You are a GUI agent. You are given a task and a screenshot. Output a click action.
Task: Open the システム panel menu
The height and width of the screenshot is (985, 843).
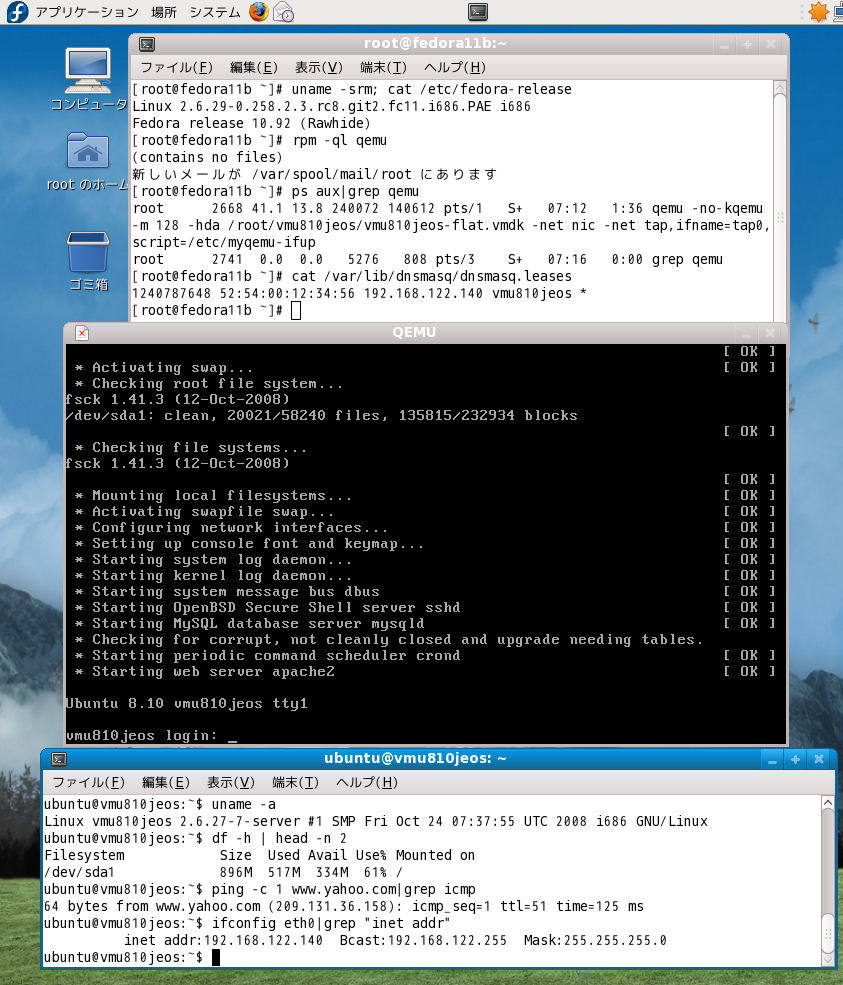point(215,12)
